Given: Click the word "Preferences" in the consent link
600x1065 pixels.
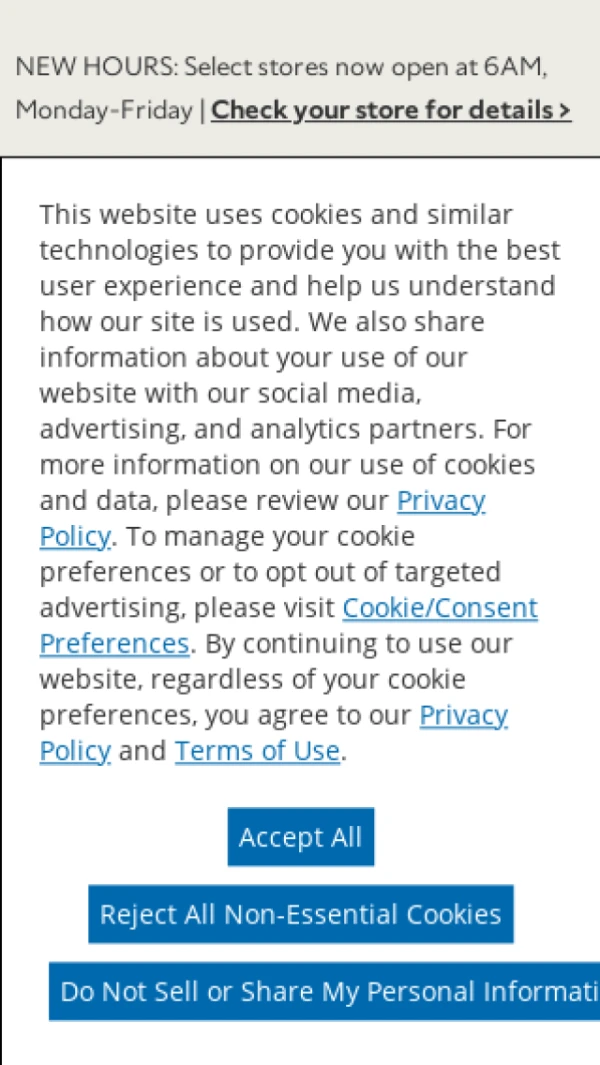Looking at the screenshot, I should [114, 643].
